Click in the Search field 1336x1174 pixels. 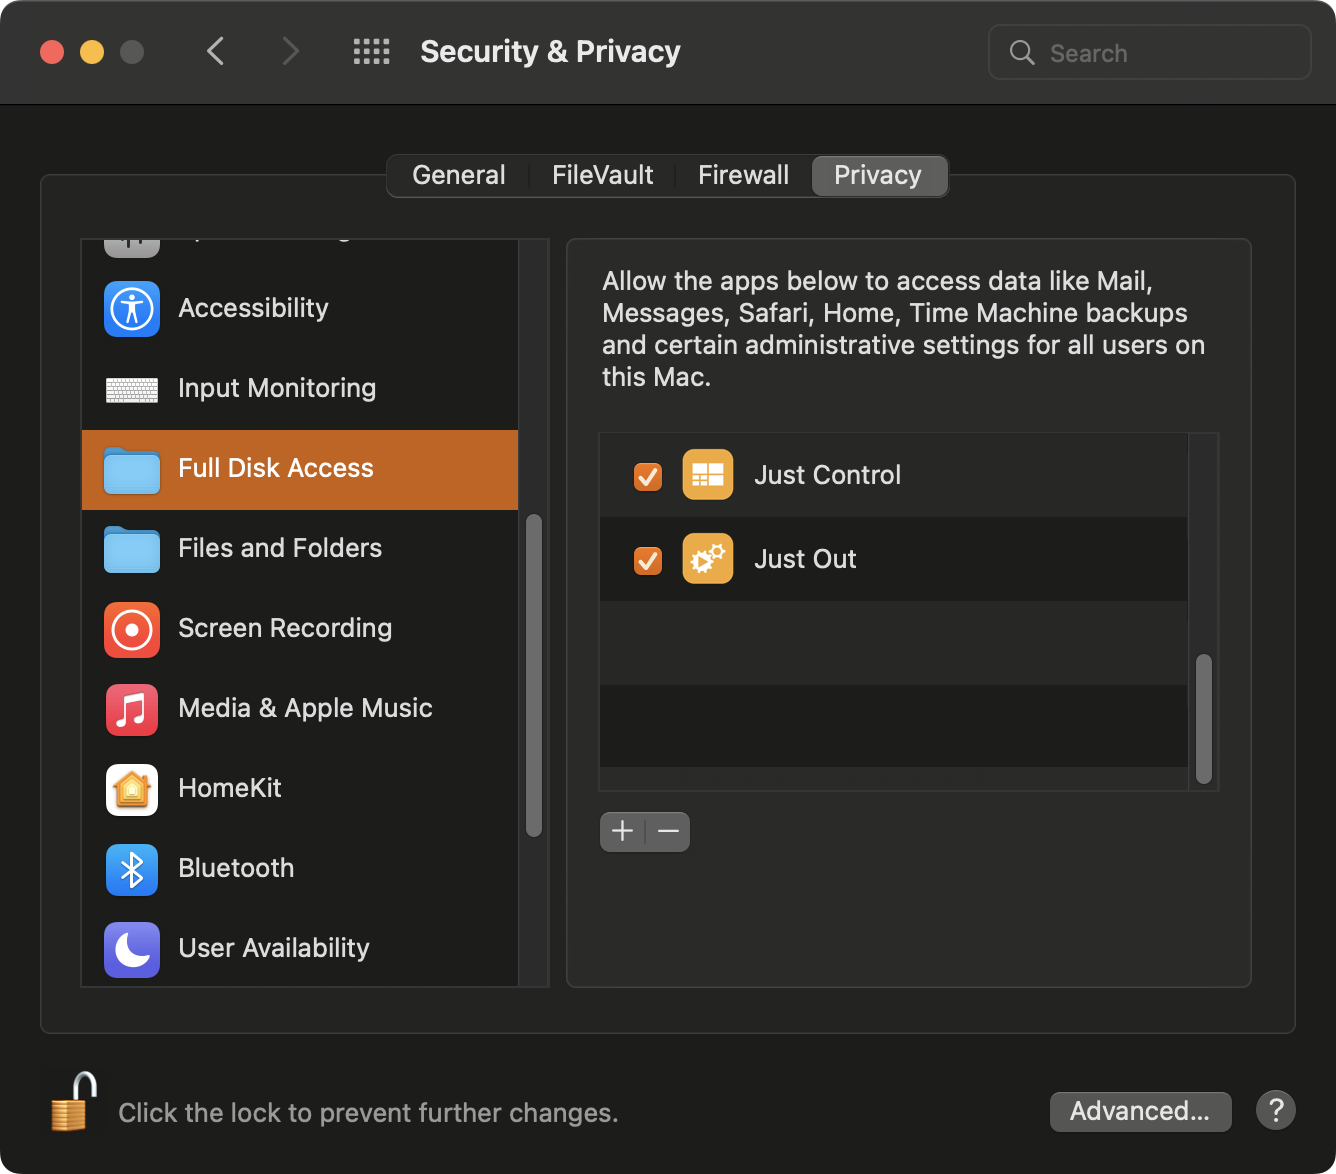(1150, 53)
